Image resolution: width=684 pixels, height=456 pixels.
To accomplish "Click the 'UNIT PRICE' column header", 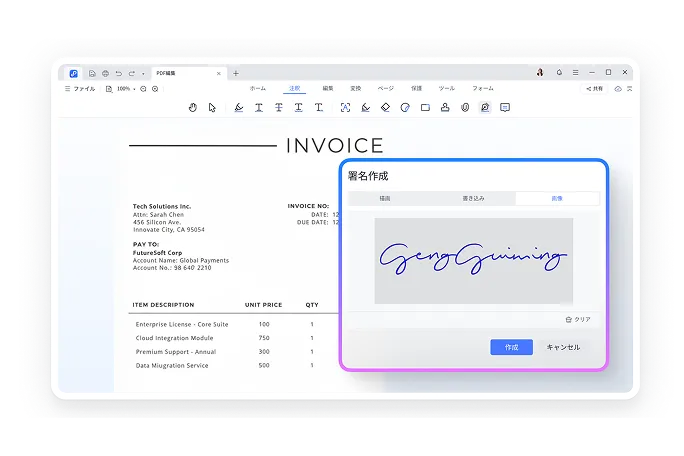I will (x=263, y=305).
